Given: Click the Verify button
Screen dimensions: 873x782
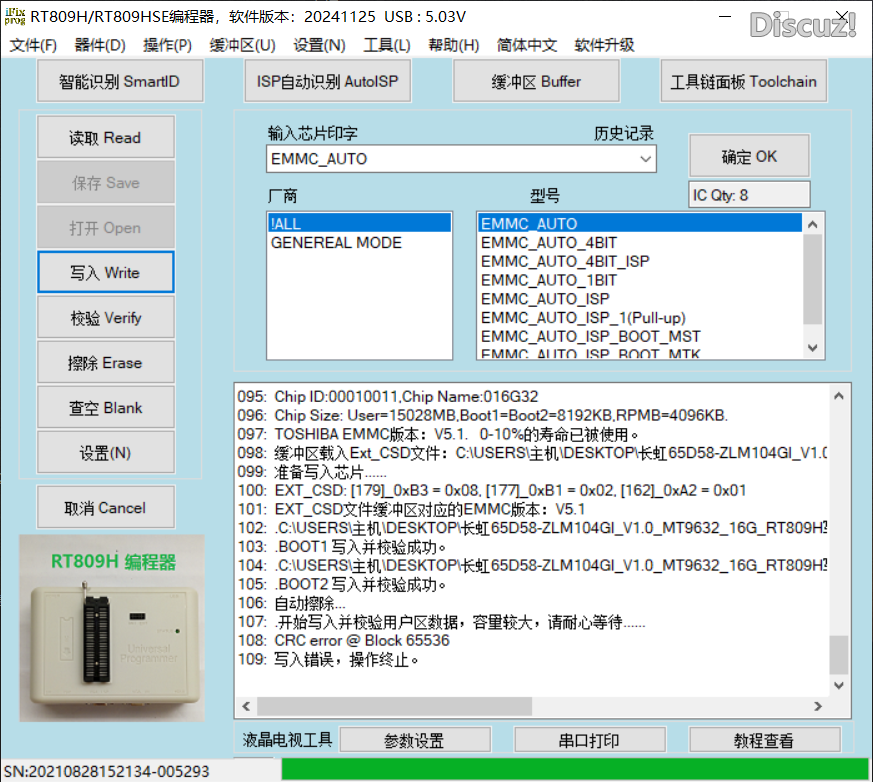Looking at the screenshot, I should 105,318.
